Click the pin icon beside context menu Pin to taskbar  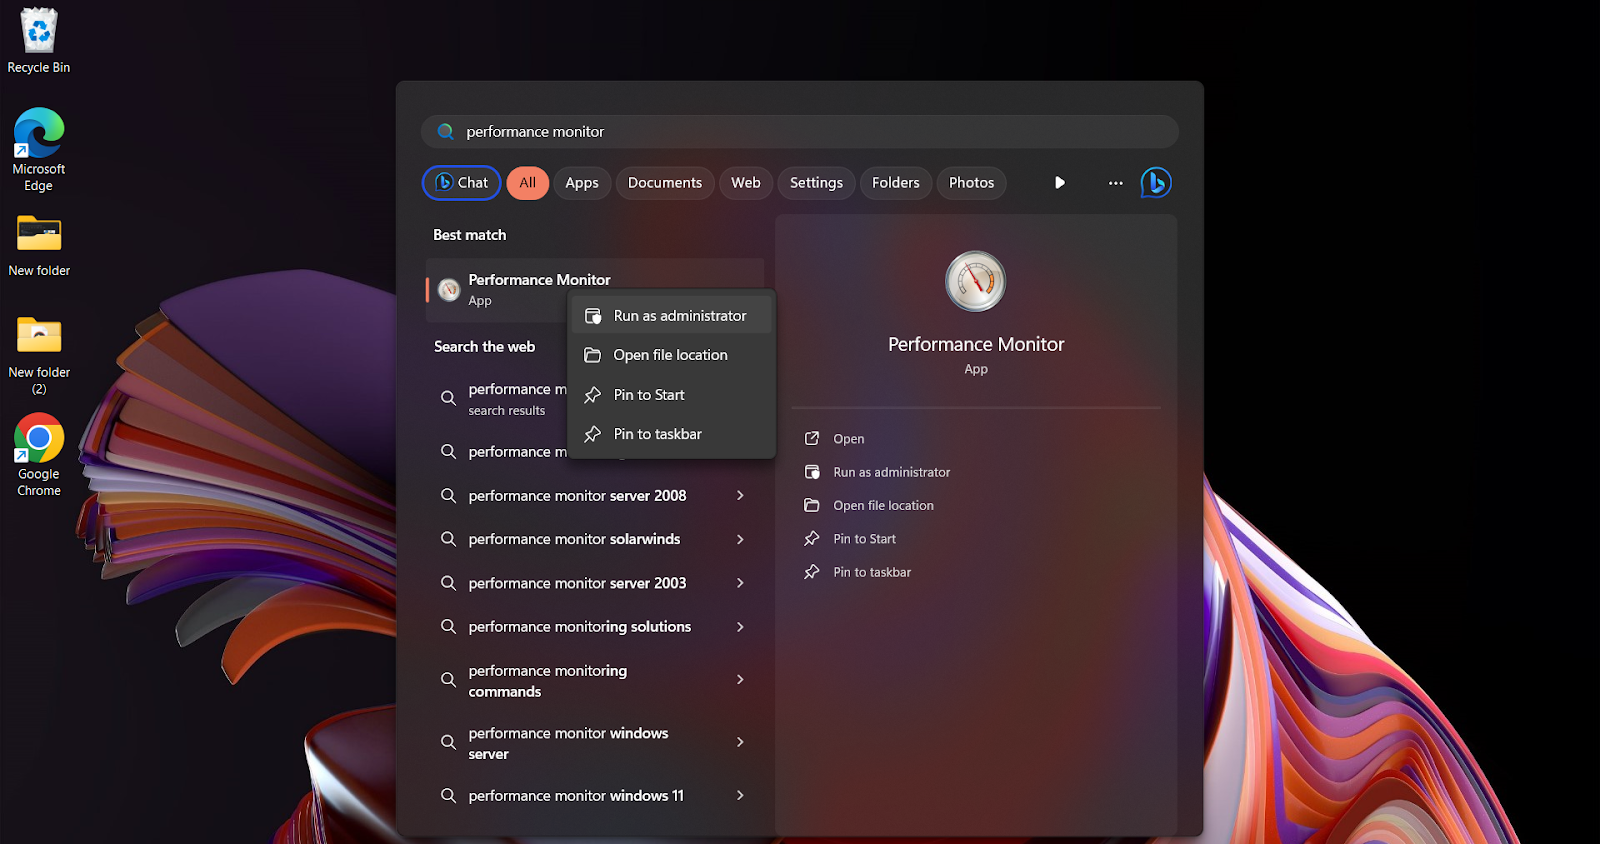tap(593, 434)
